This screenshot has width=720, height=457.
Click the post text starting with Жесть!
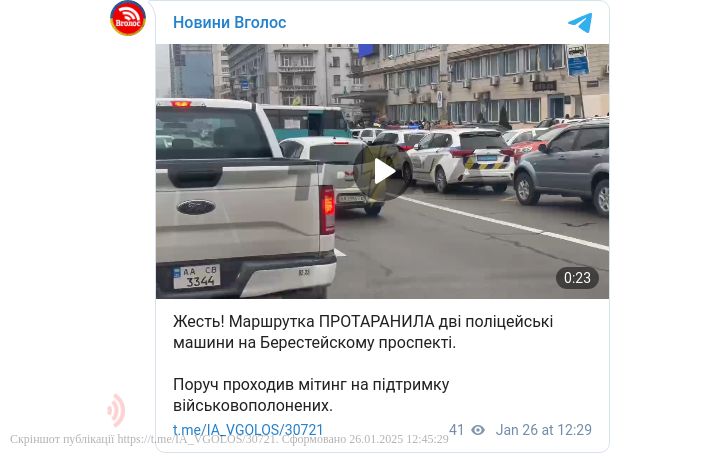coord(363,332)
